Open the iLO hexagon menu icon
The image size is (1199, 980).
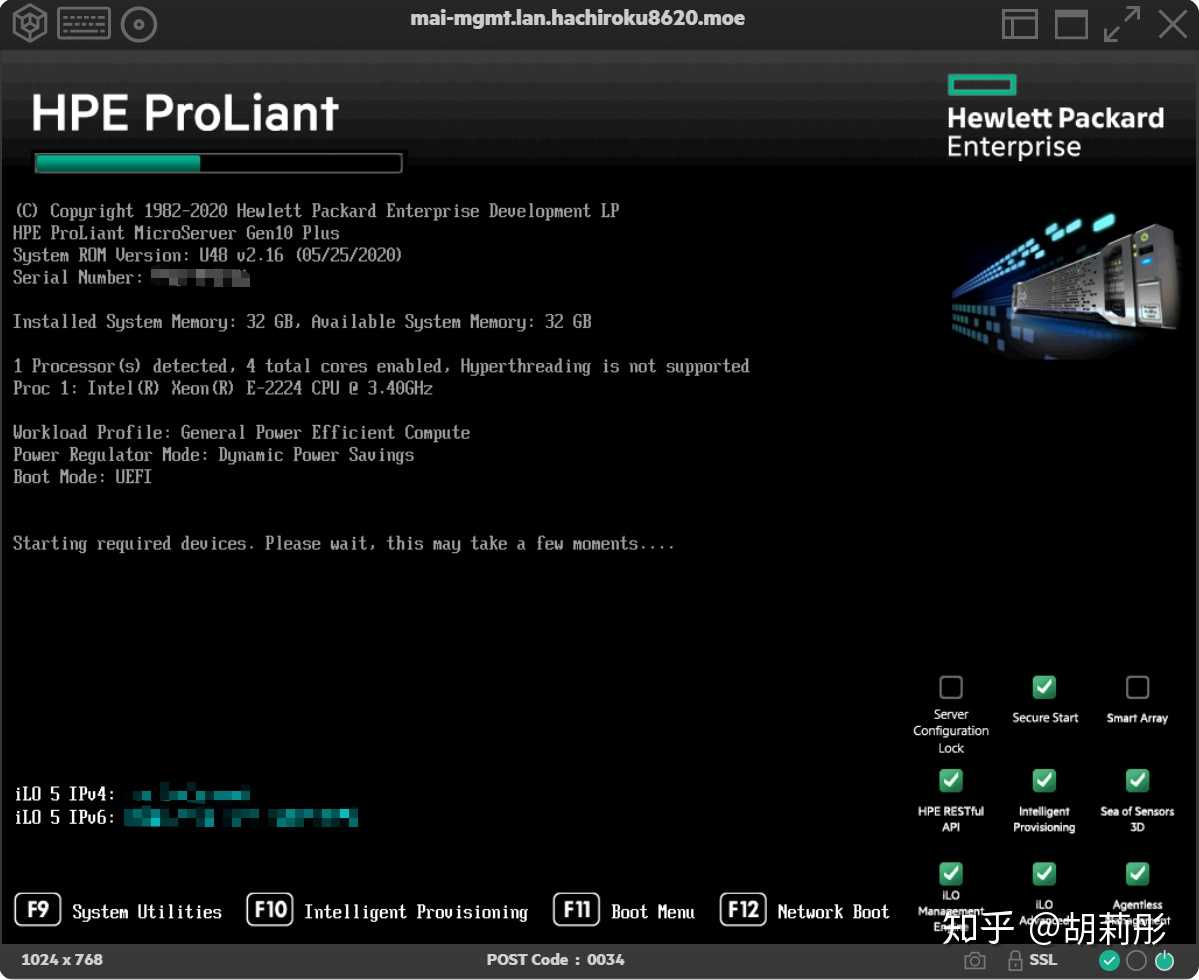tap(30, 23)
